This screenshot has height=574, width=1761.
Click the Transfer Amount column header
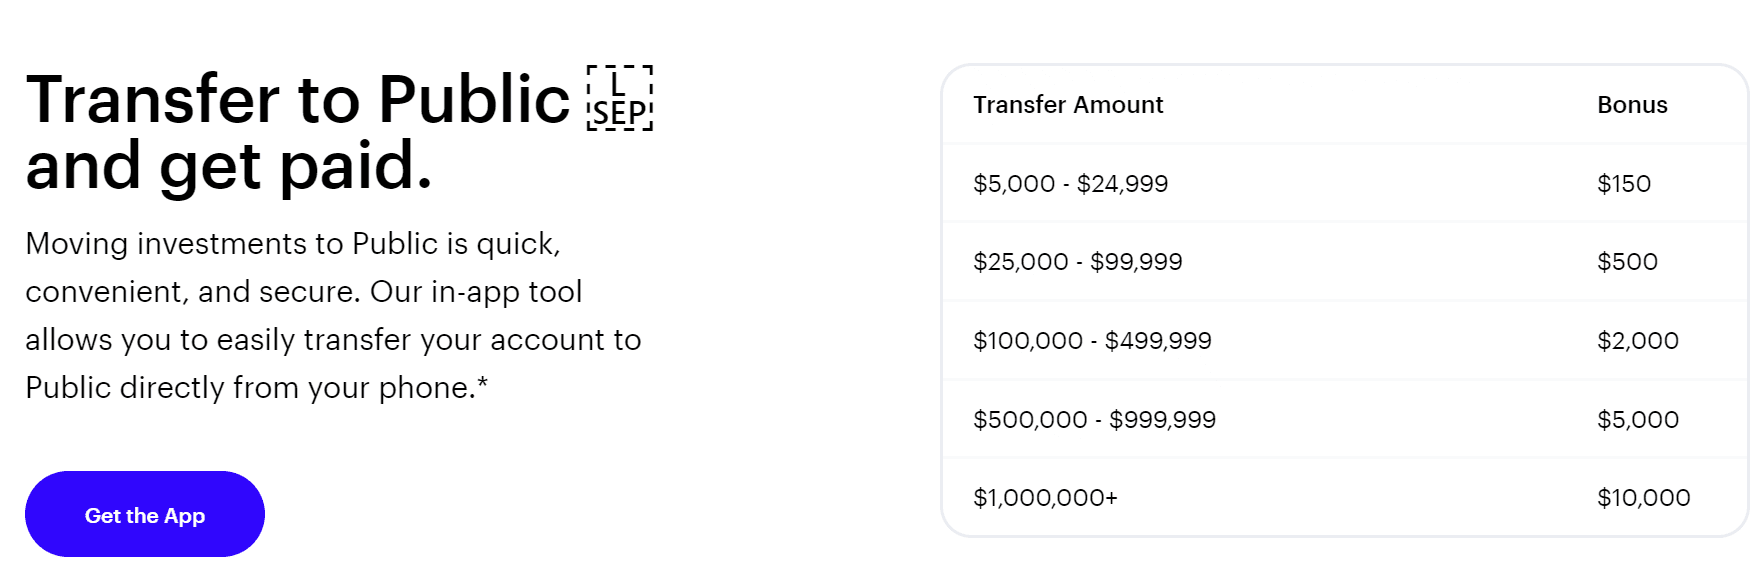[1068, 105]
